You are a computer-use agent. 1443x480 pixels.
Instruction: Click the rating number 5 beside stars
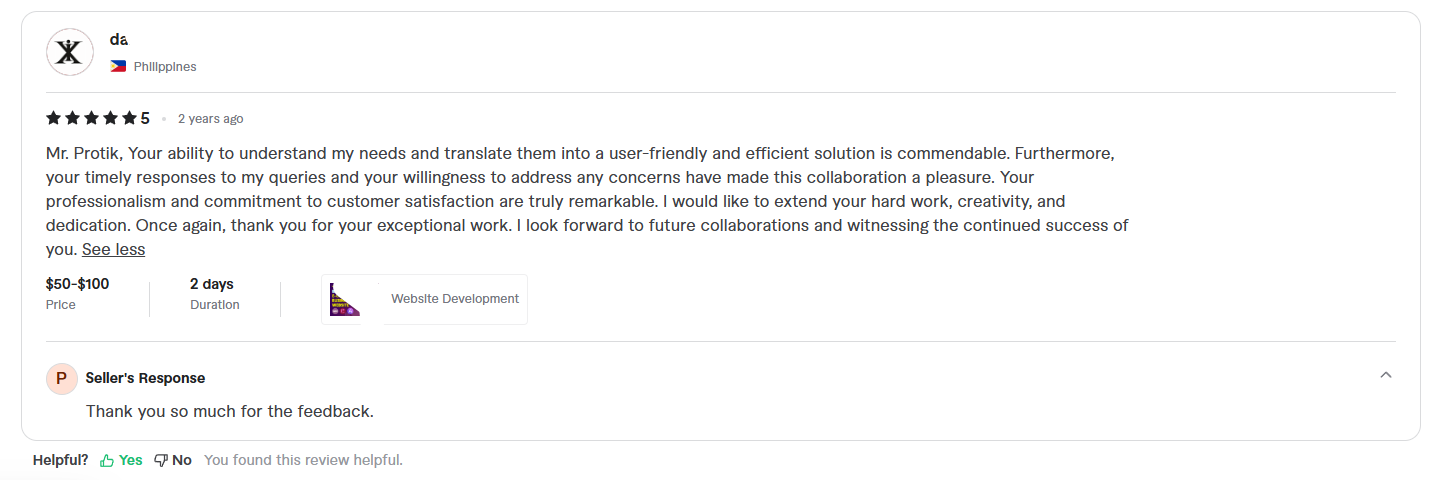[145, 118]
